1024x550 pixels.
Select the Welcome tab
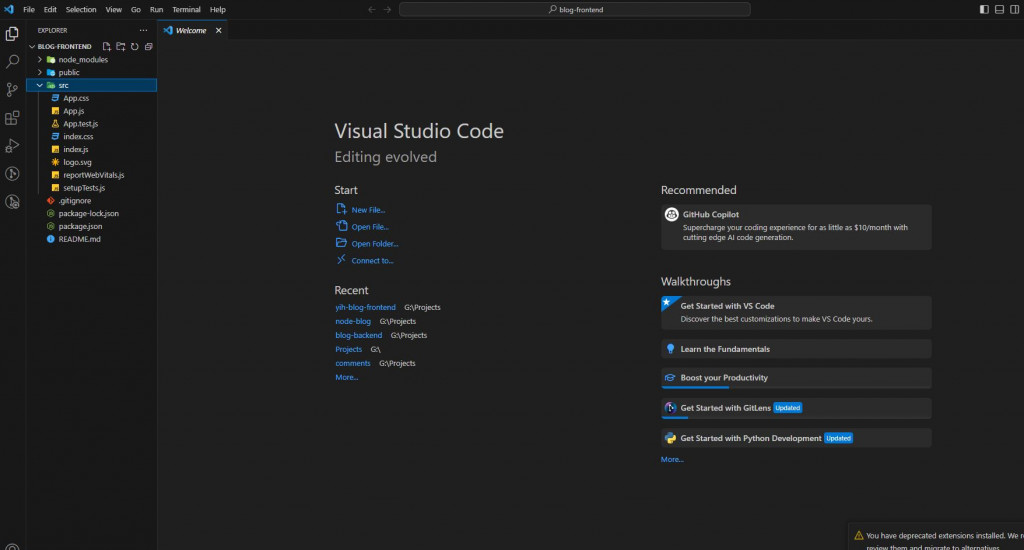(191, 30)
